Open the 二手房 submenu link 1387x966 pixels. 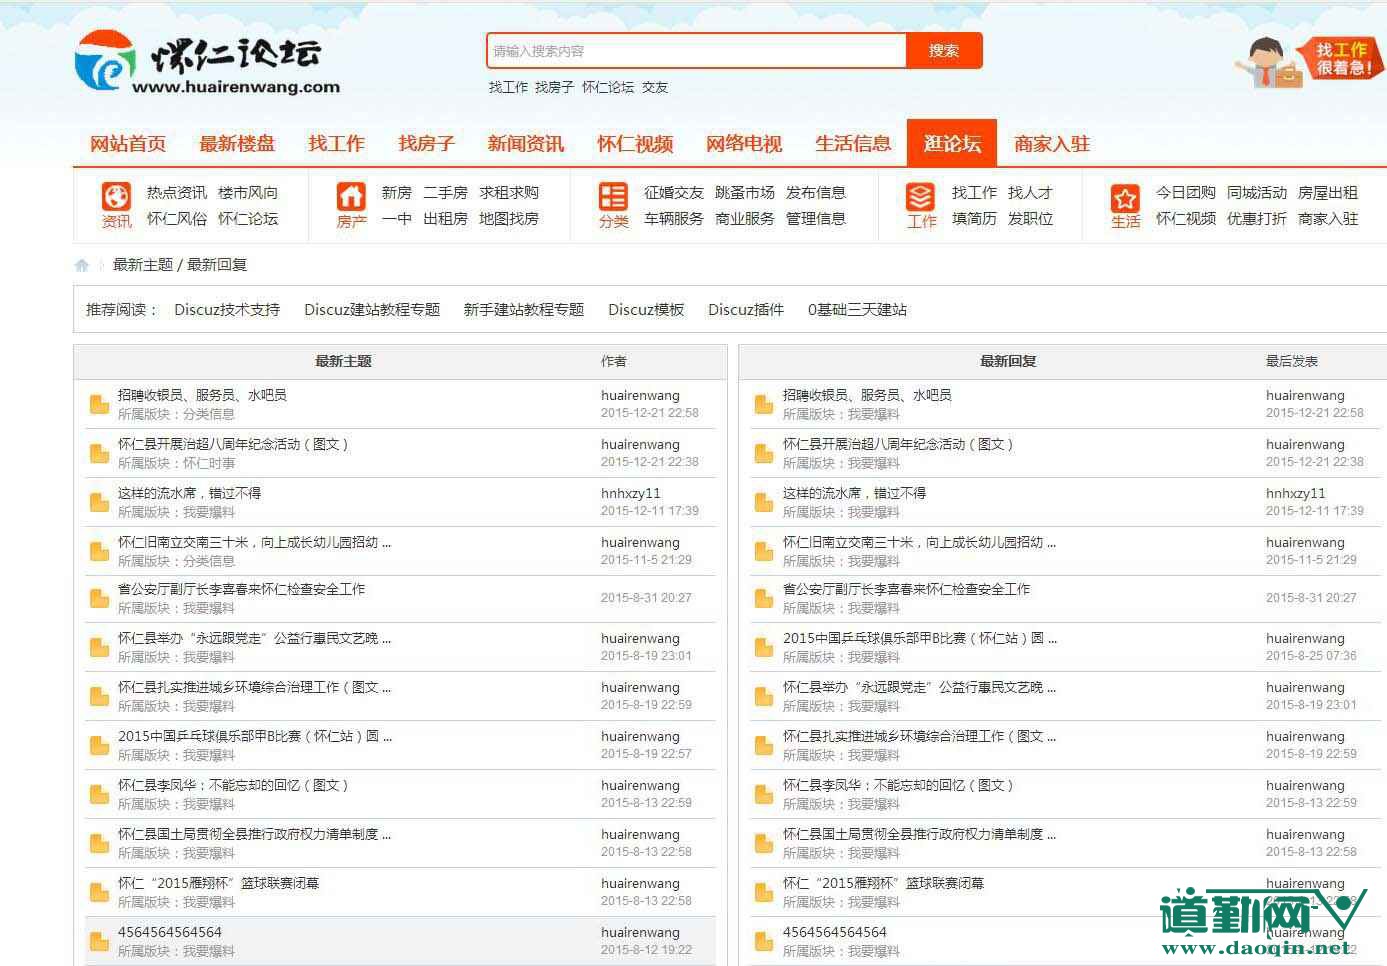pos(445,192)
